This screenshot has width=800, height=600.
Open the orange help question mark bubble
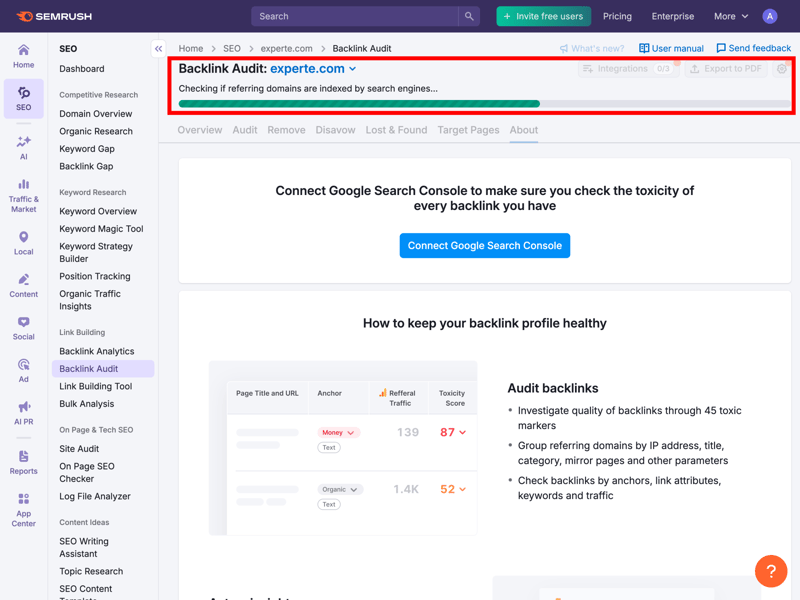click(x=771, y=571)
